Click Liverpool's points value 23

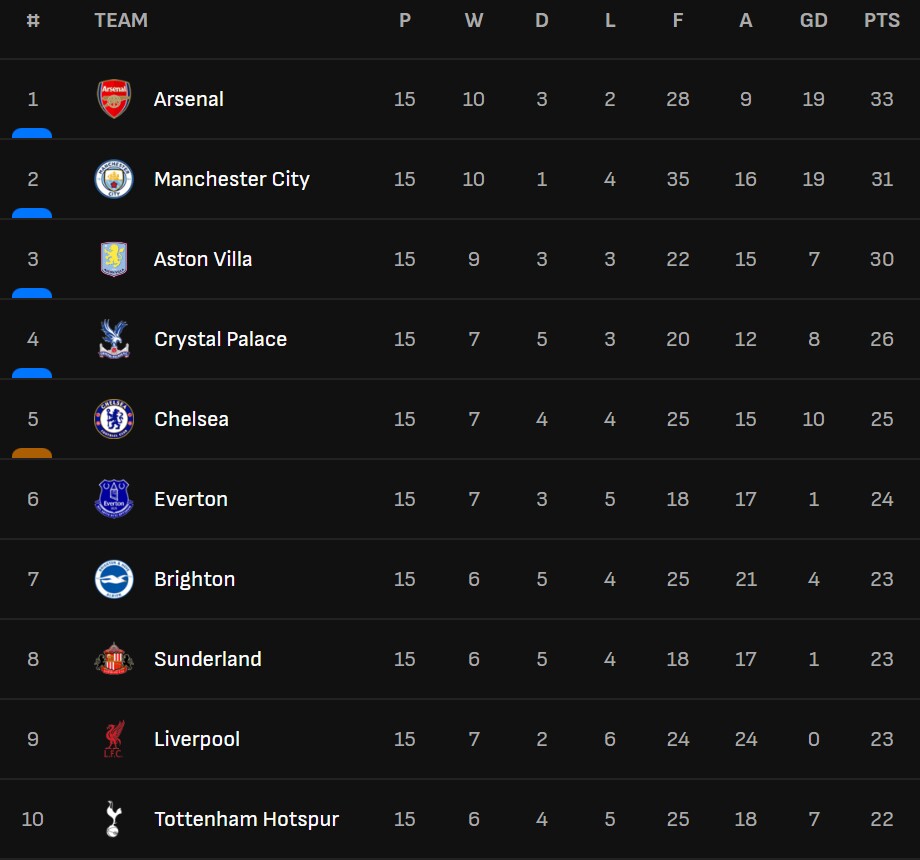click(881, 739)
